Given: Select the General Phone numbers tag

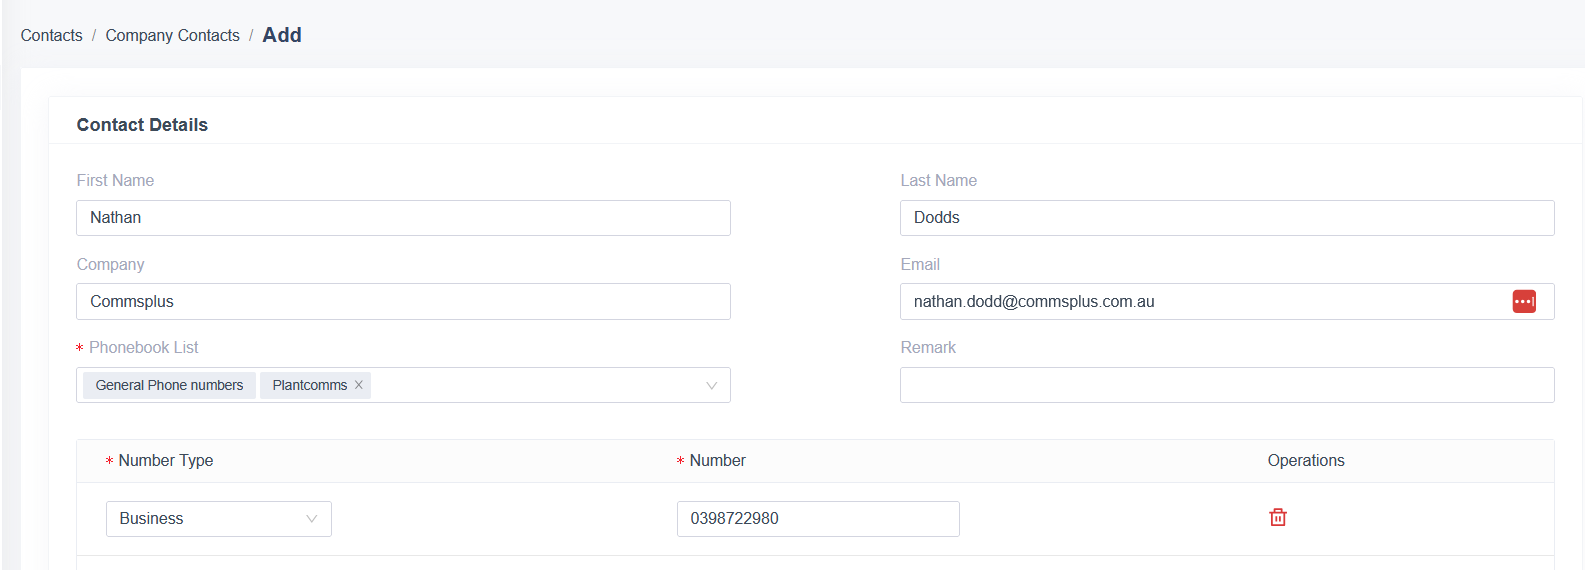Looking at the screenshot, I should point(169,385).
